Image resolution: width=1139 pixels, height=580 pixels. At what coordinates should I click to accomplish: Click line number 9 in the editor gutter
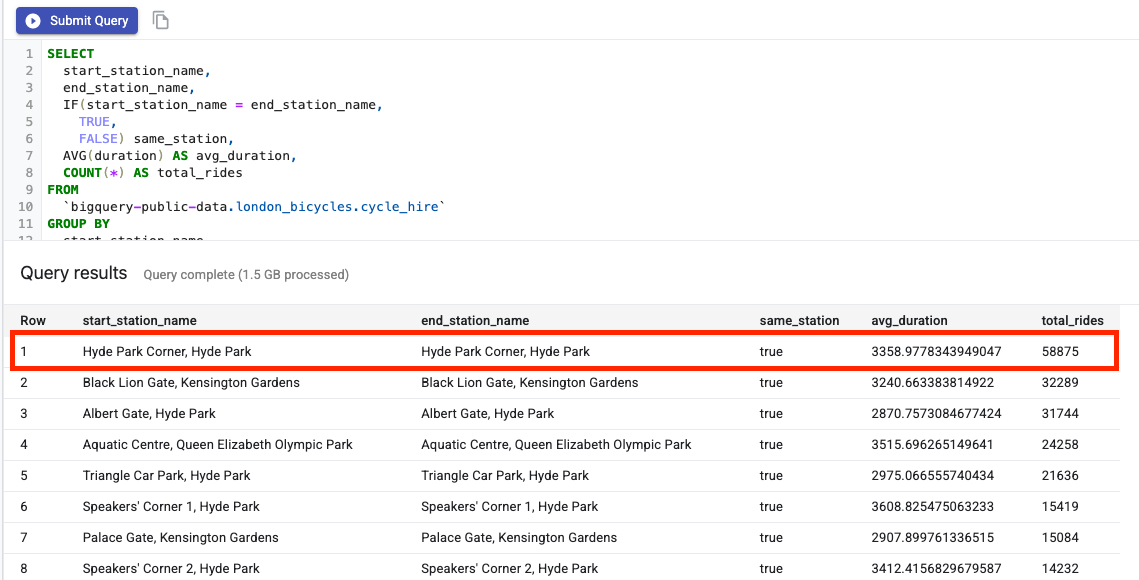[29, 190]
